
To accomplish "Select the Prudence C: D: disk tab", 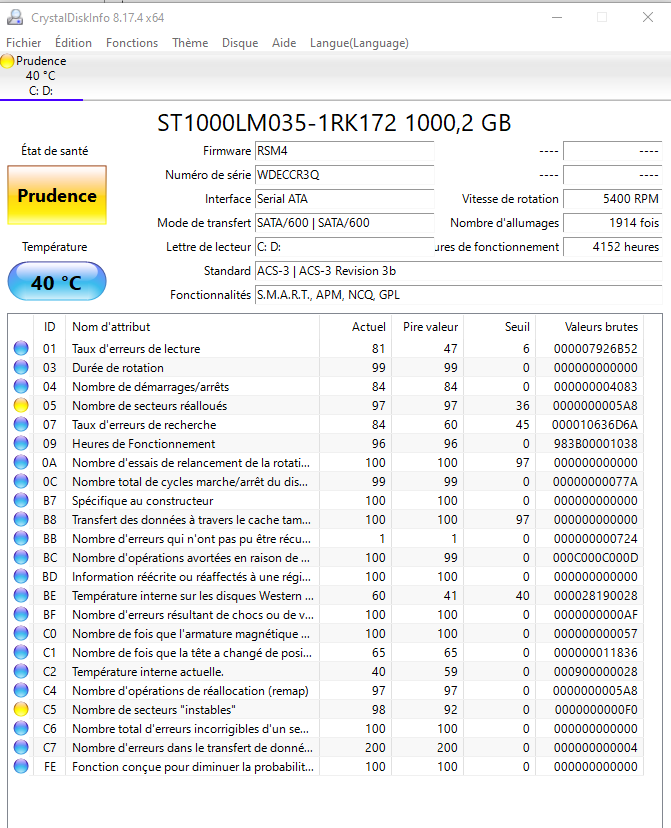I will point(41,76).
